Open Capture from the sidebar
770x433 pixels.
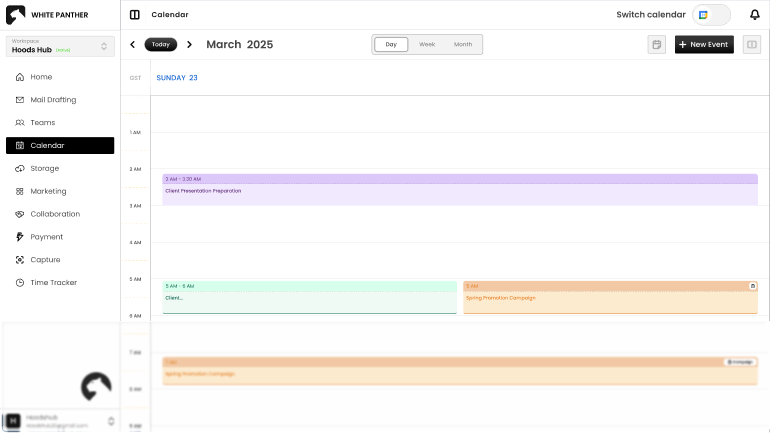45,260
